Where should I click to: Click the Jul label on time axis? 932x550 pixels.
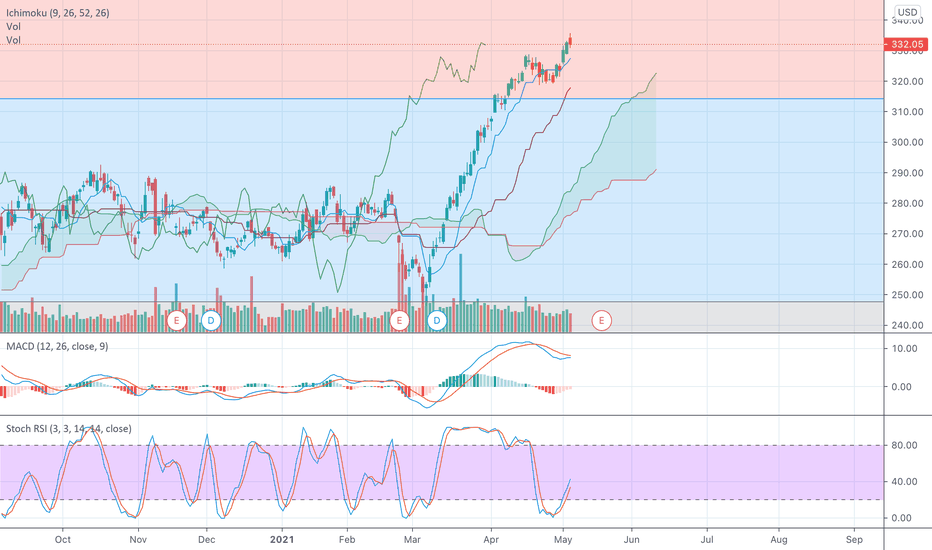(x=707, y=539)
